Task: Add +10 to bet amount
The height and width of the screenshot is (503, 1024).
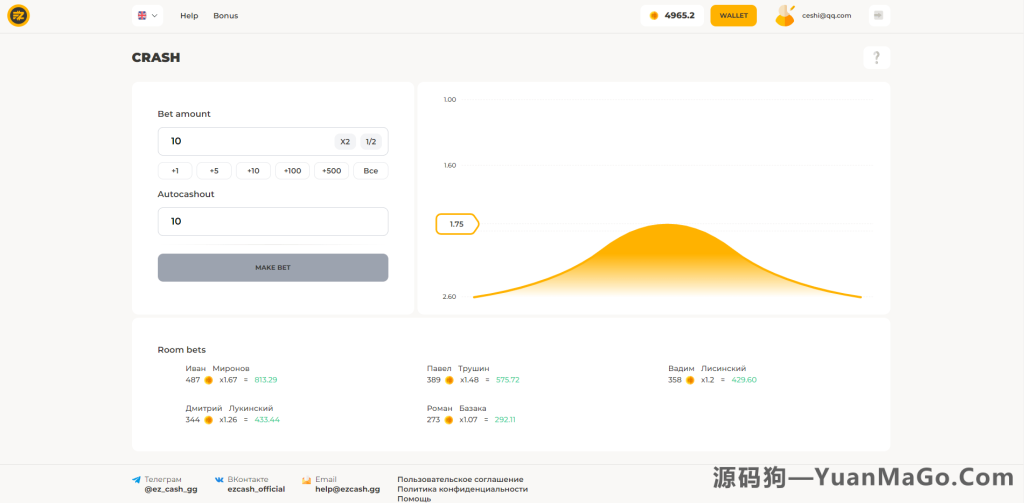Action: pyautogui.click(x=253, y=170)
